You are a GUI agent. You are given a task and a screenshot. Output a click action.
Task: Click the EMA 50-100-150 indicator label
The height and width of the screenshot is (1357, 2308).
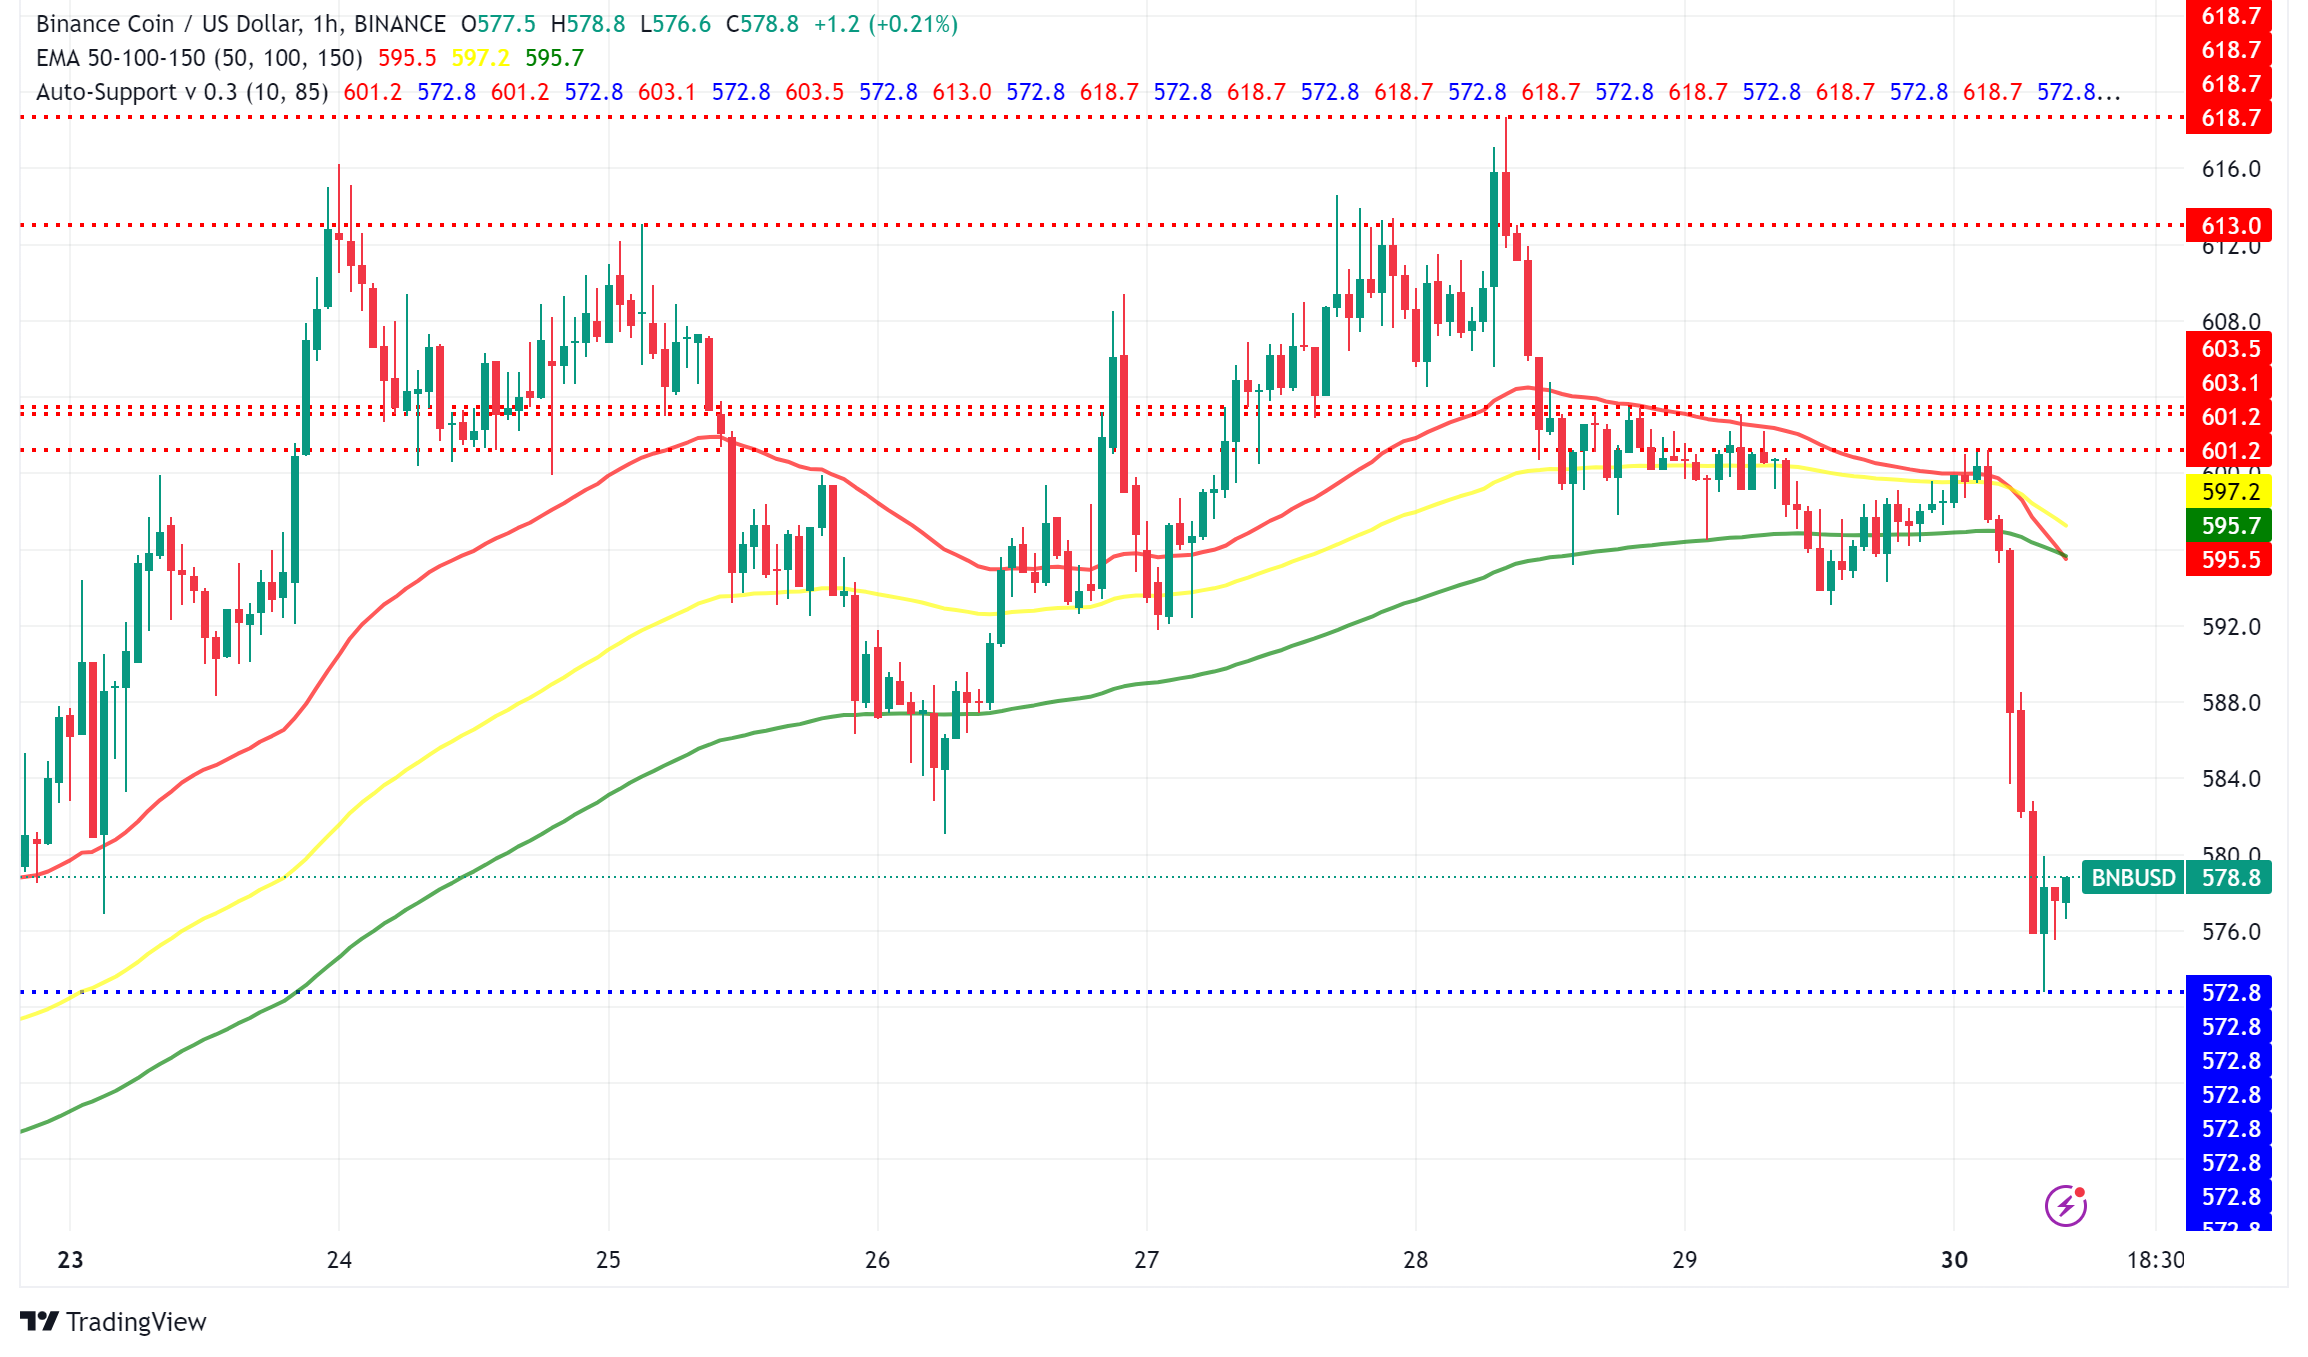tap(199, 58)
